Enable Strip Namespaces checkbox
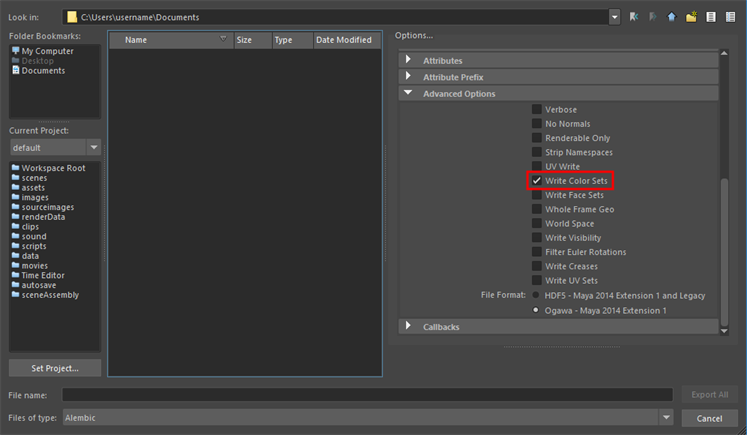 click(536, 152)
